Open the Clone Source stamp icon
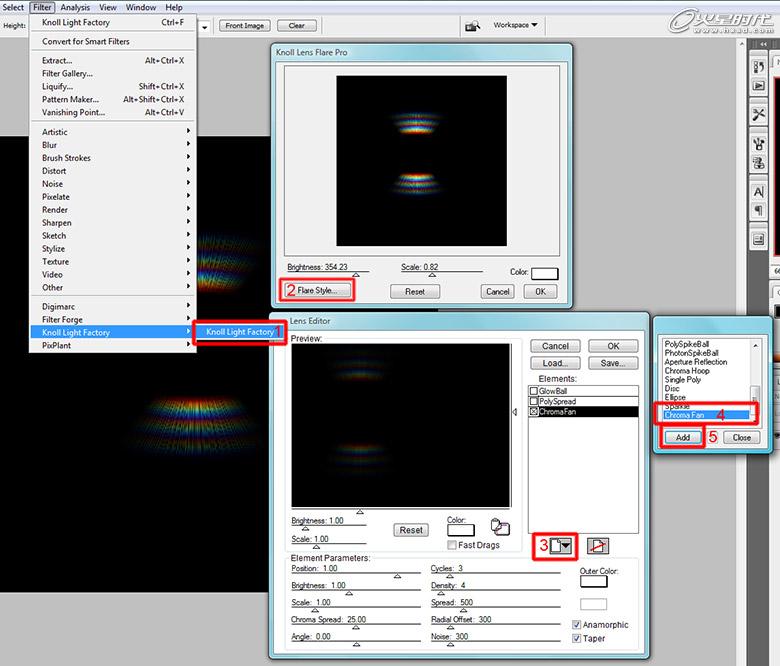Image resolution: width=780 pixels, height=666 pixels. [x=759, y=163]
